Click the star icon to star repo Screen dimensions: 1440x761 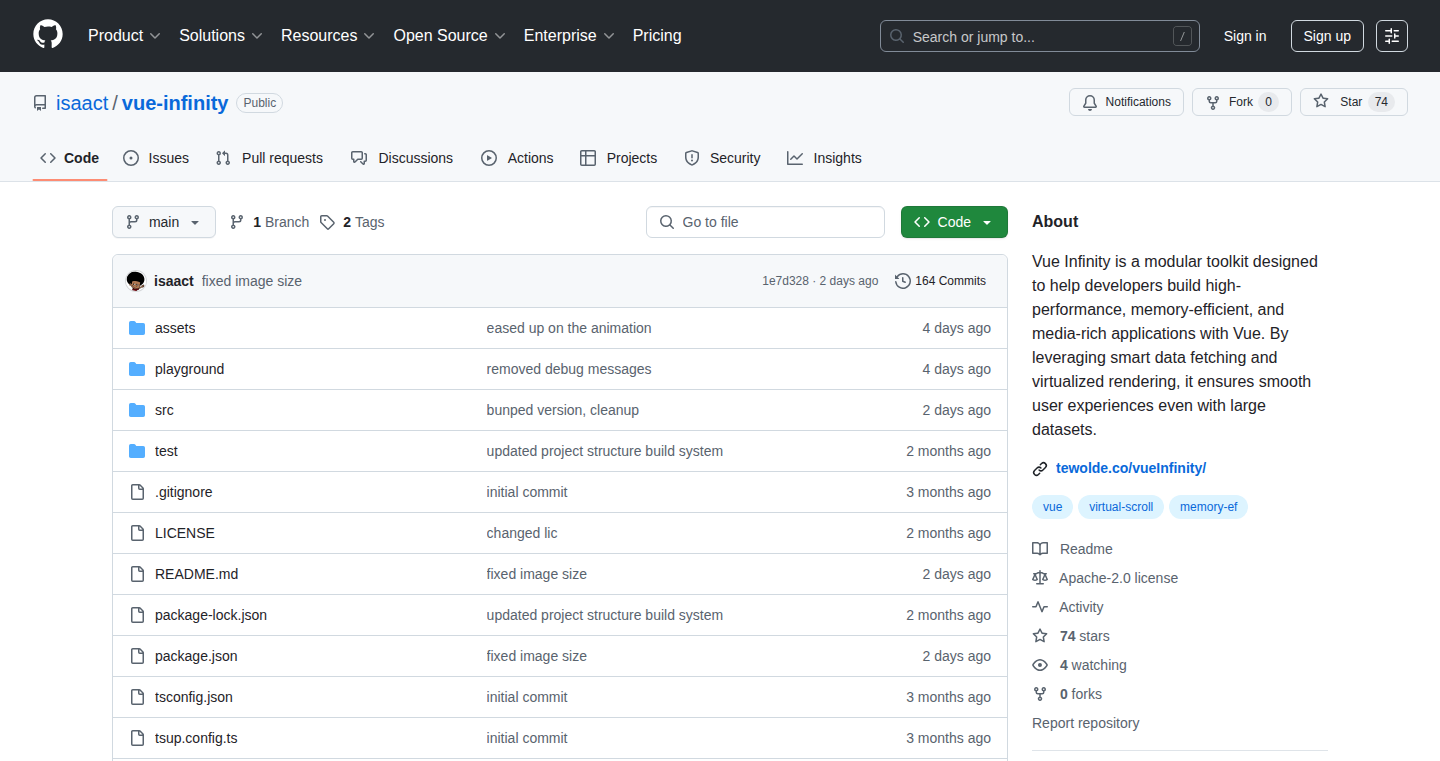pyautogui.click(x=1321, y=102)
